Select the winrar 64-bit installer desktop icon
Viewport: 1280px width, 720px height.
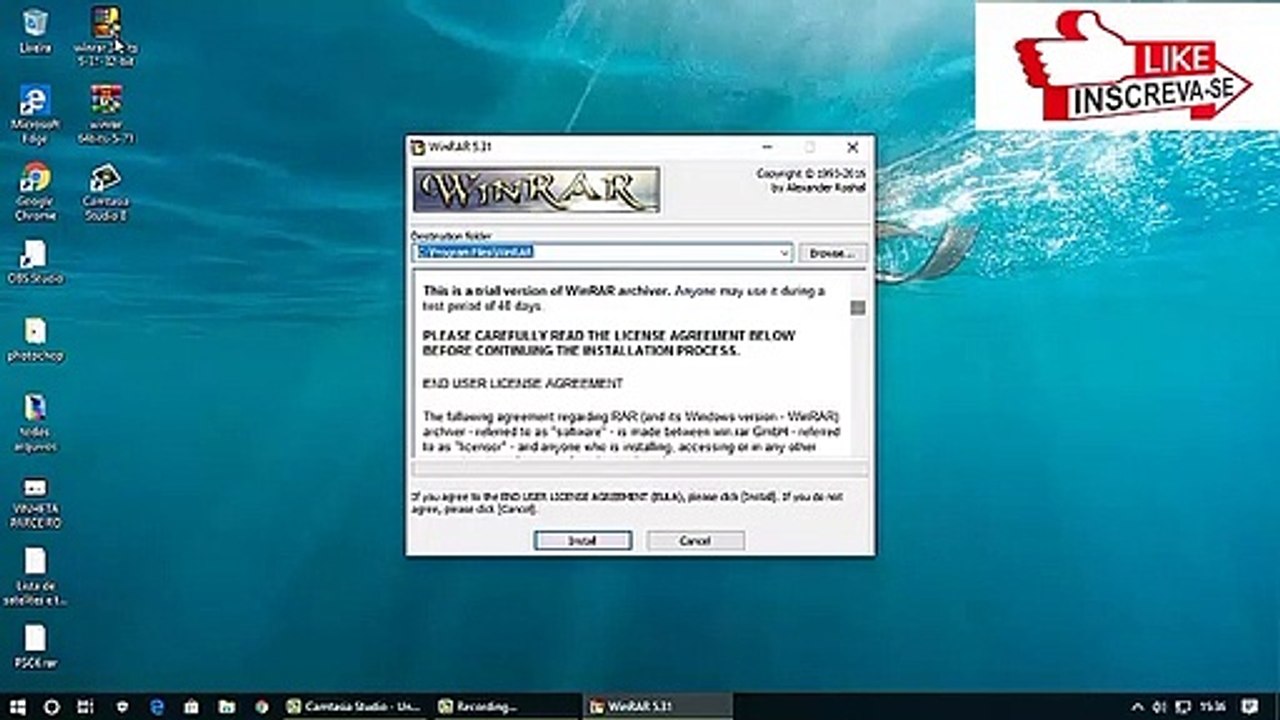click(105, 114)
